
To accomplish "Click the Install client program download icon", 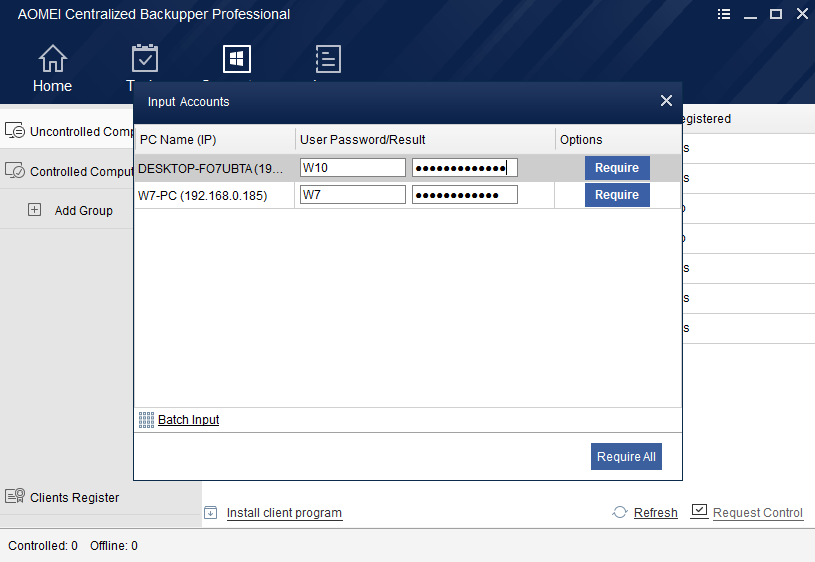I will coord(211,513).
